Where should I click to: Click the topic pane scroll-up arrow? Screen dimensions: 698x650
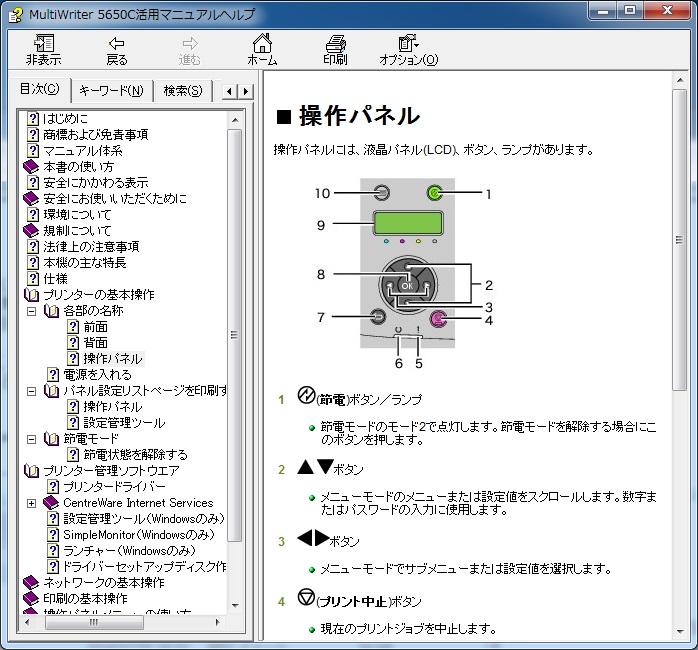[x=679, y=81]
